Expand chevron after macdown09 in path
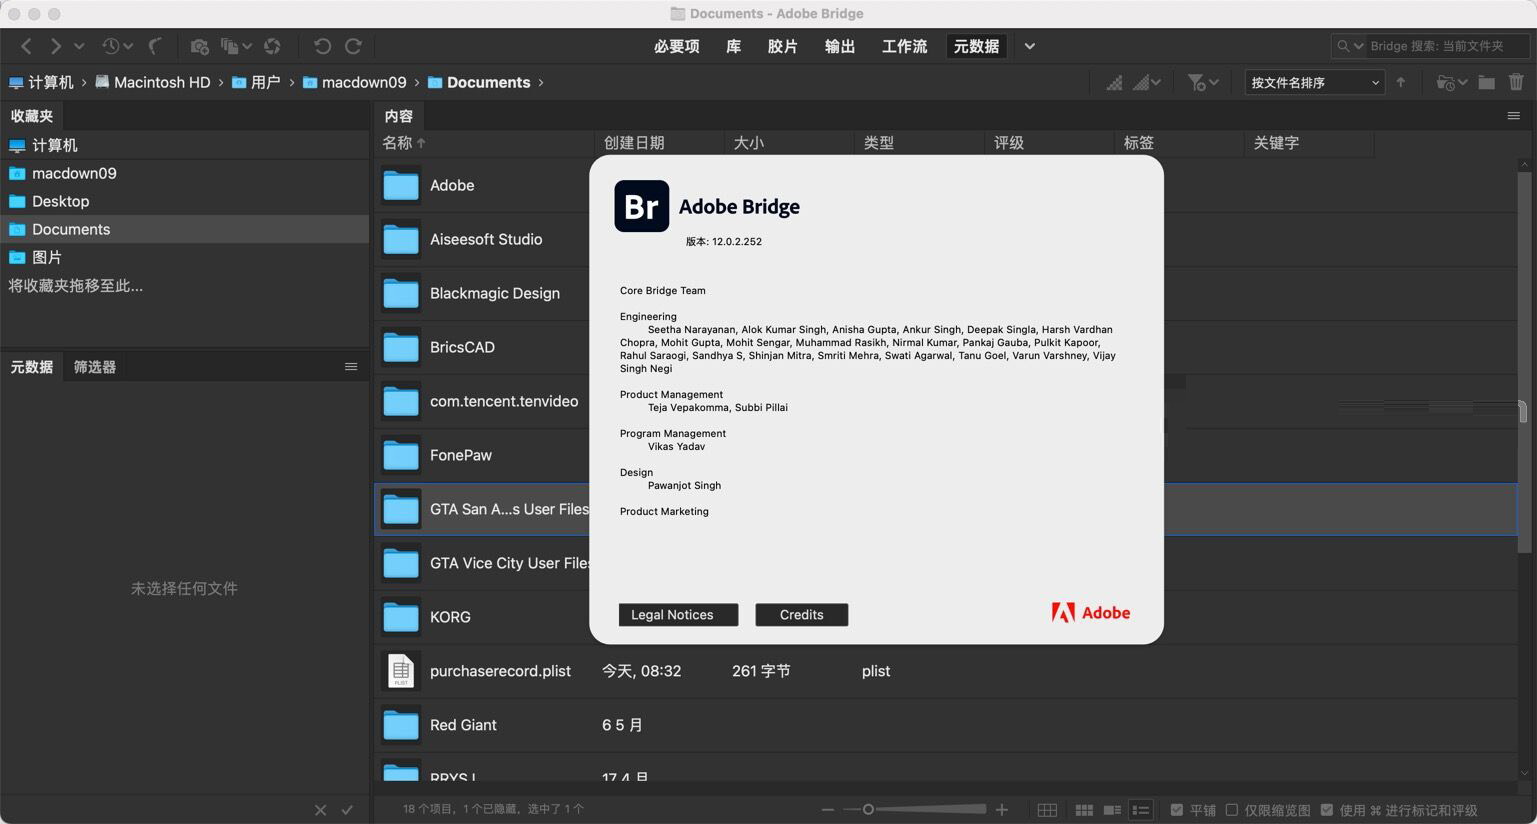Viewport: 1537px width, 824px height. point(416,82)
